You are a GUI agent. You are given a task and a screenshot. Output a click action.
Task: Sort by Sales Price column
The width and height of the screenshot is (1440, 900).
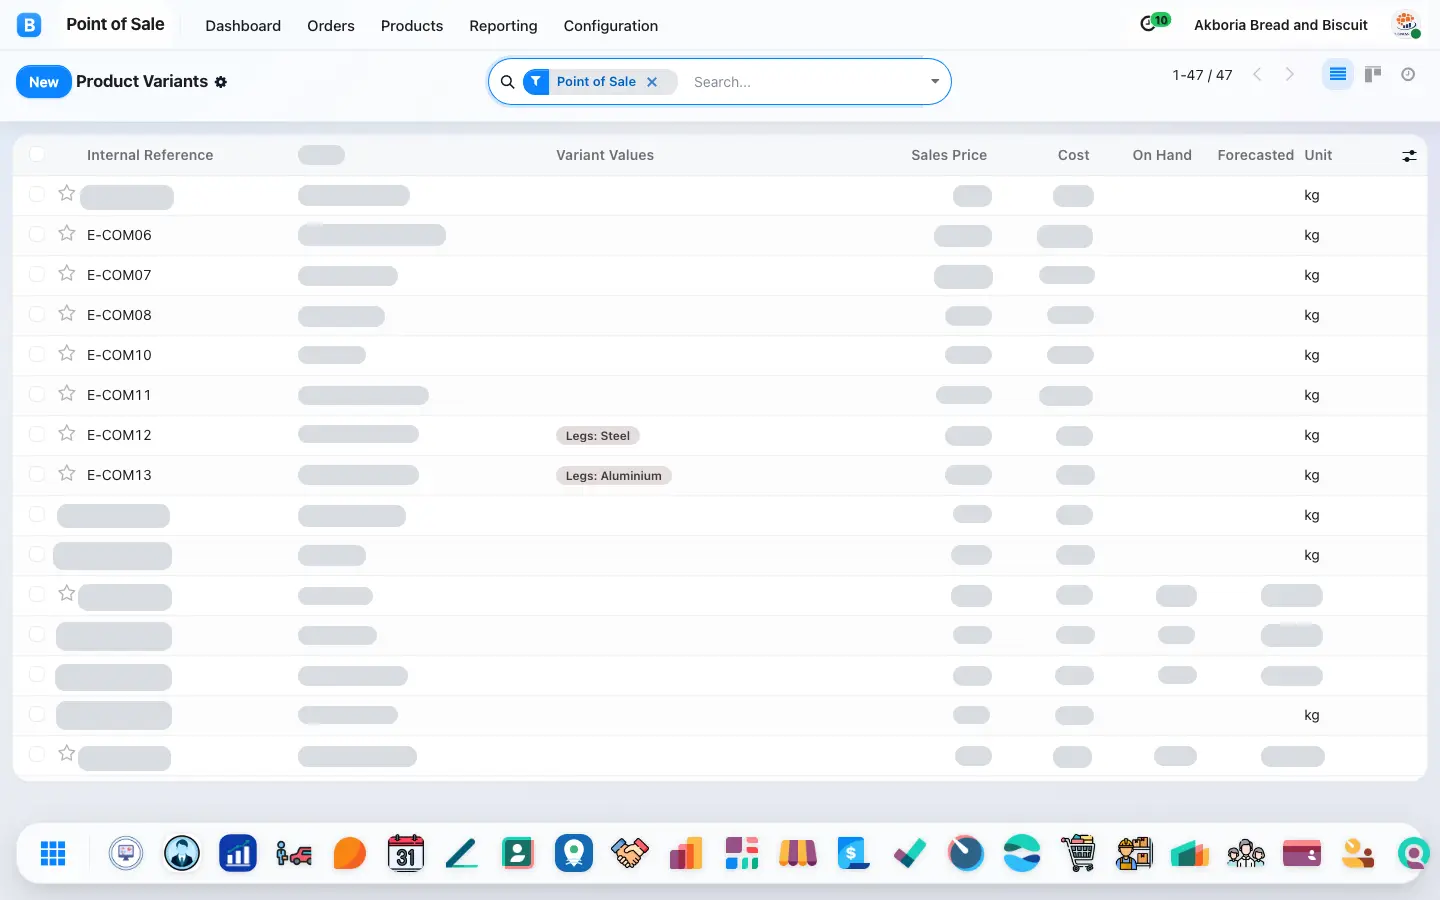coord(949,155)
